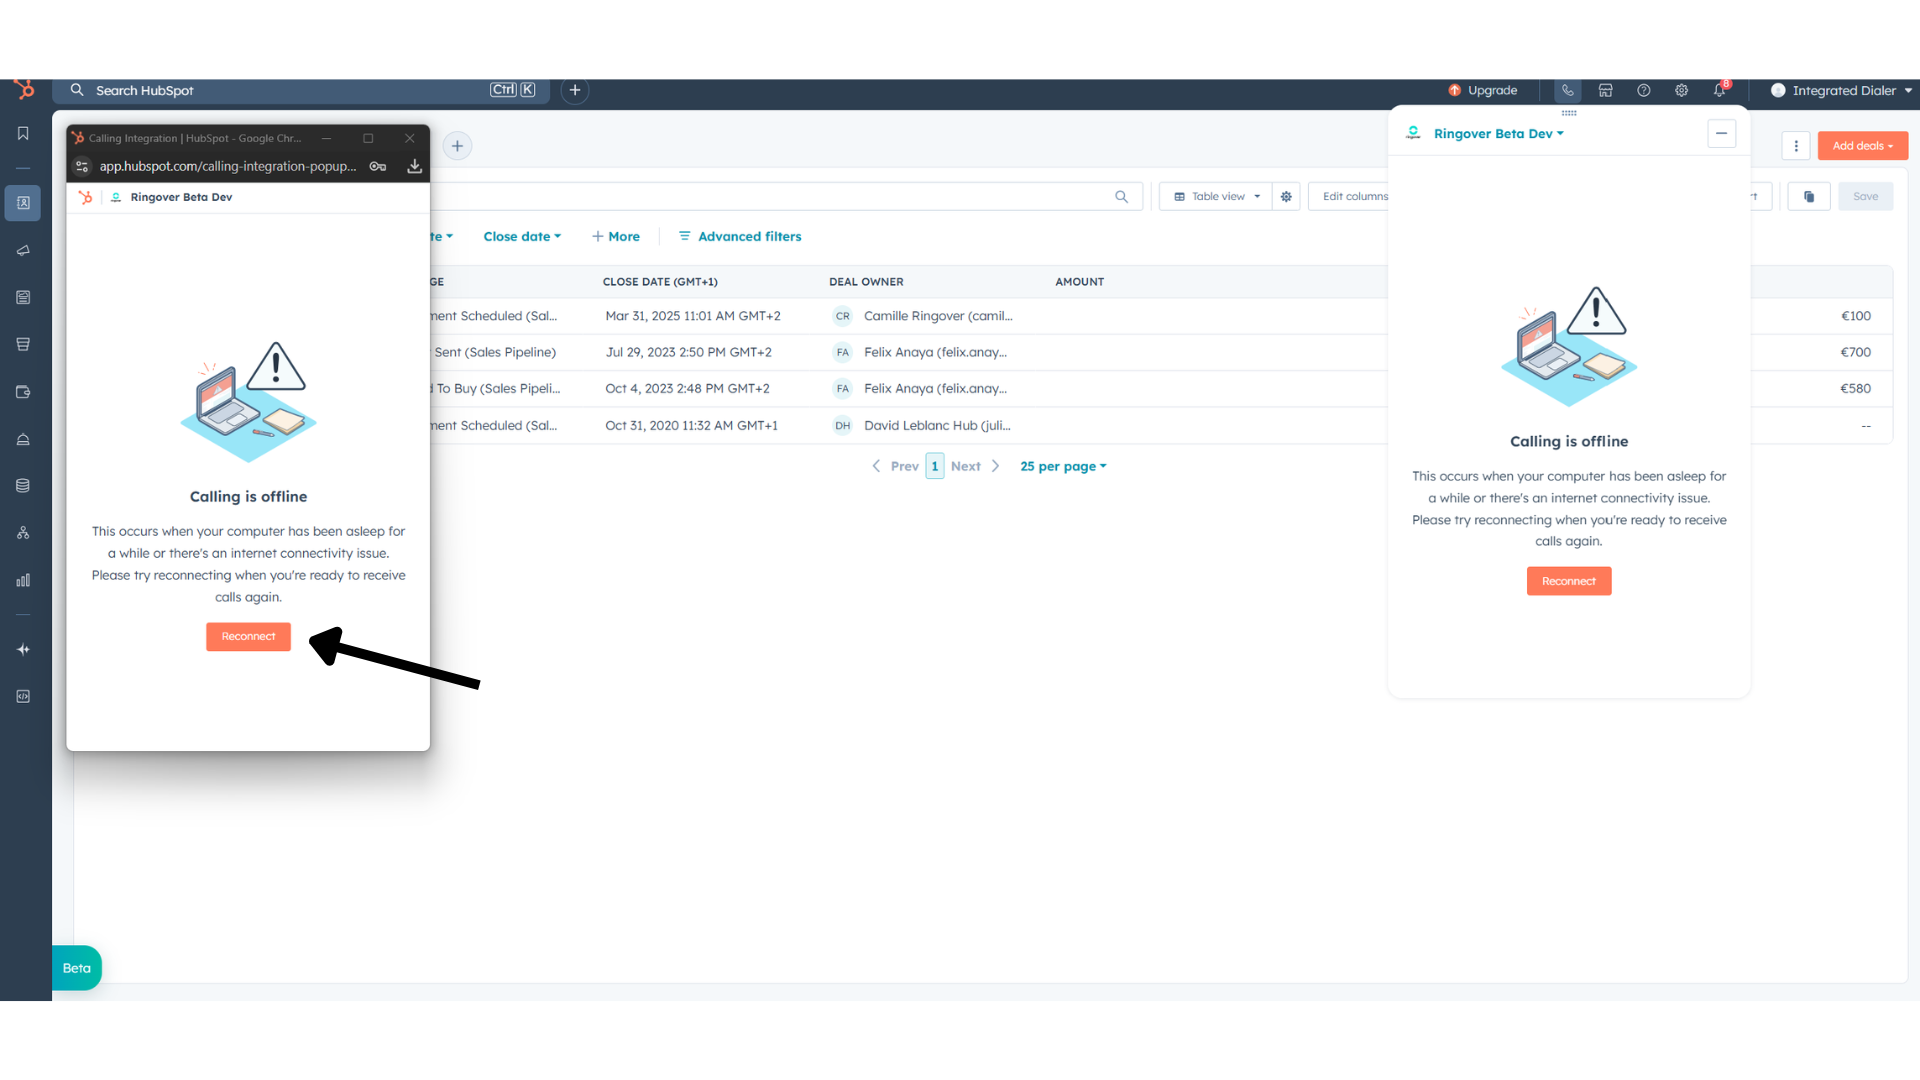
Task: Open the Close date filter dropdown
Action: [x=522, y=236]
